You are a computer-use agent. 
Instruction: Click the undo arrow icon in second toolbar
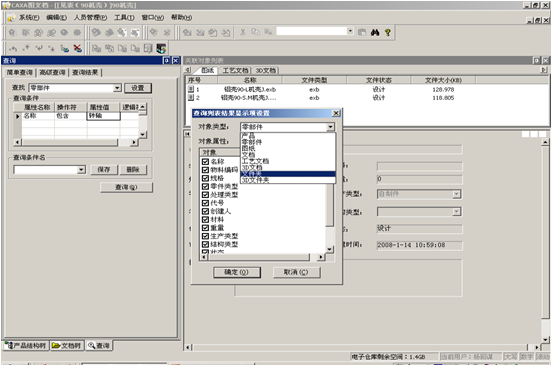click(x=13, y=48)
